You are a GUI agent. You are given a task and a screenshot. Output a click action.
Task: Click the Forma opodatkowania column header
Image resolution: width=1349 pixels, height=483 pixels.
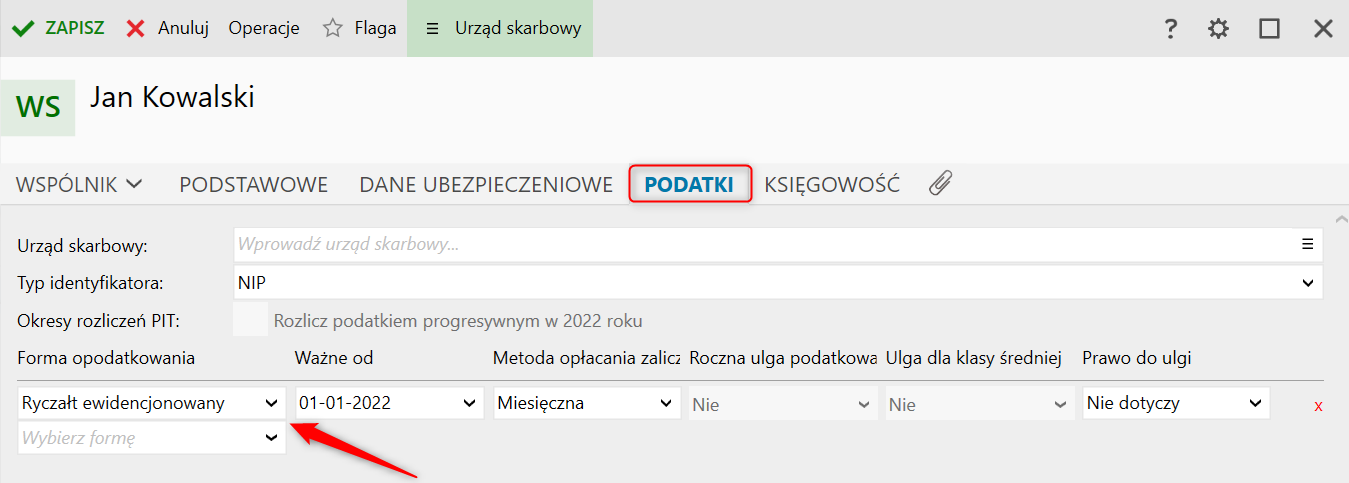(x=106, y=358)
